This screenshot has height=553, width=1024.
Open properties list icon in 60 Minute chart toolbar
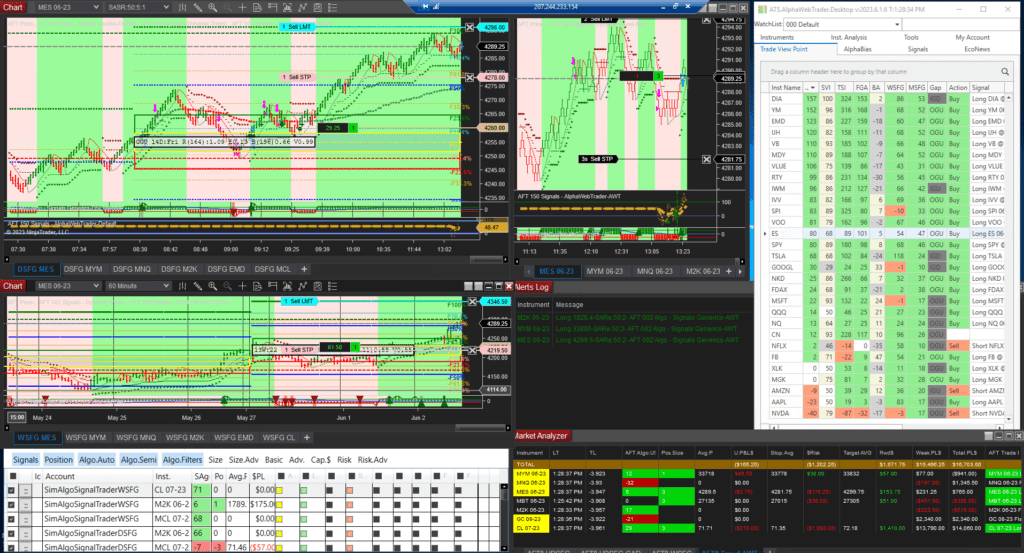[x=332, y=286]
